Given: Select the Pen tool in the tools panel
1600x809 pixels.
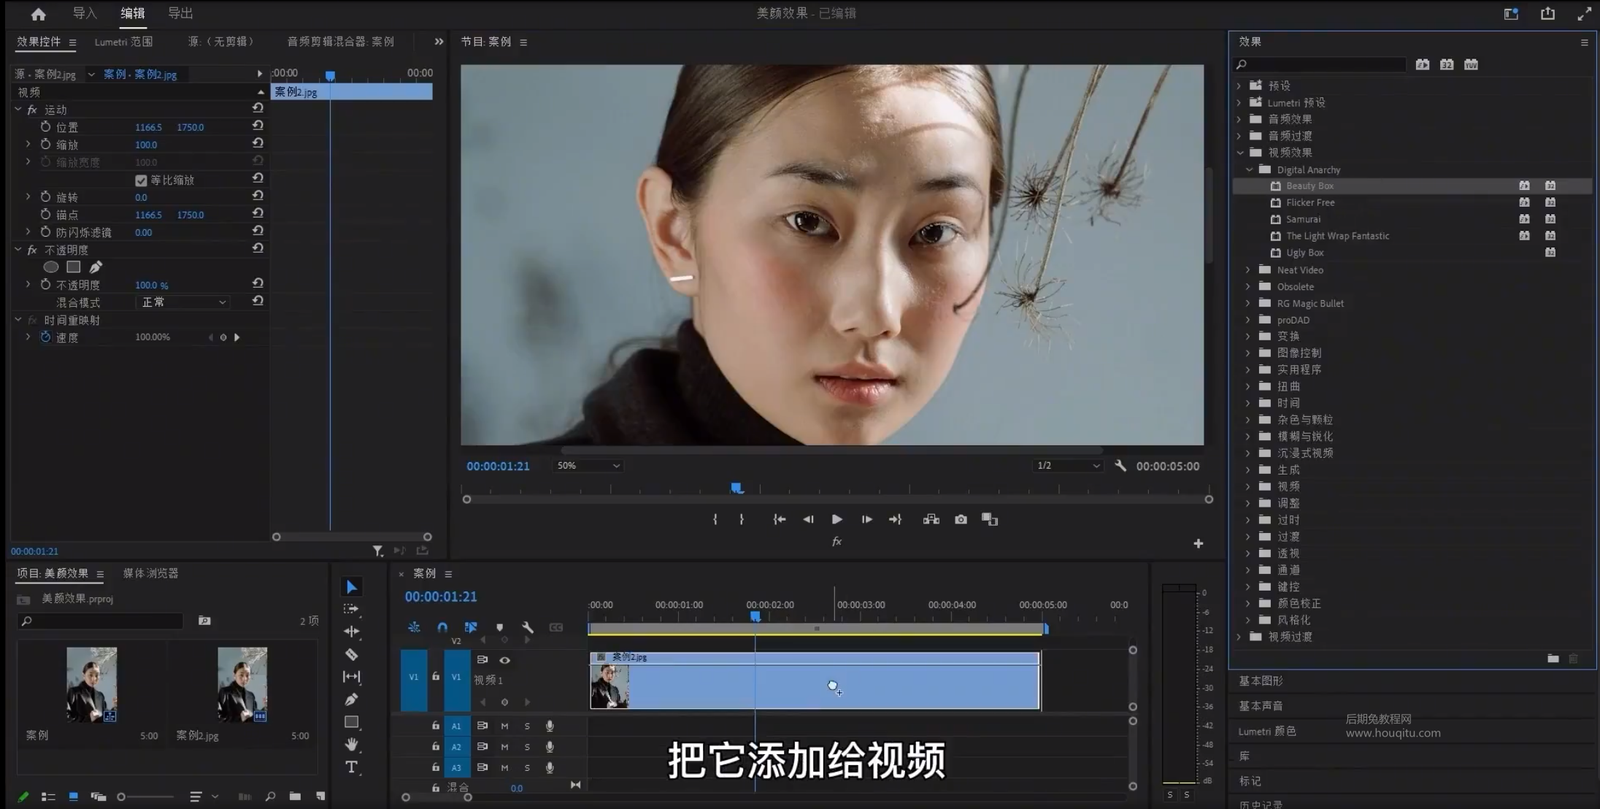Looking at the screenshot, I should [x=351, y=699].
